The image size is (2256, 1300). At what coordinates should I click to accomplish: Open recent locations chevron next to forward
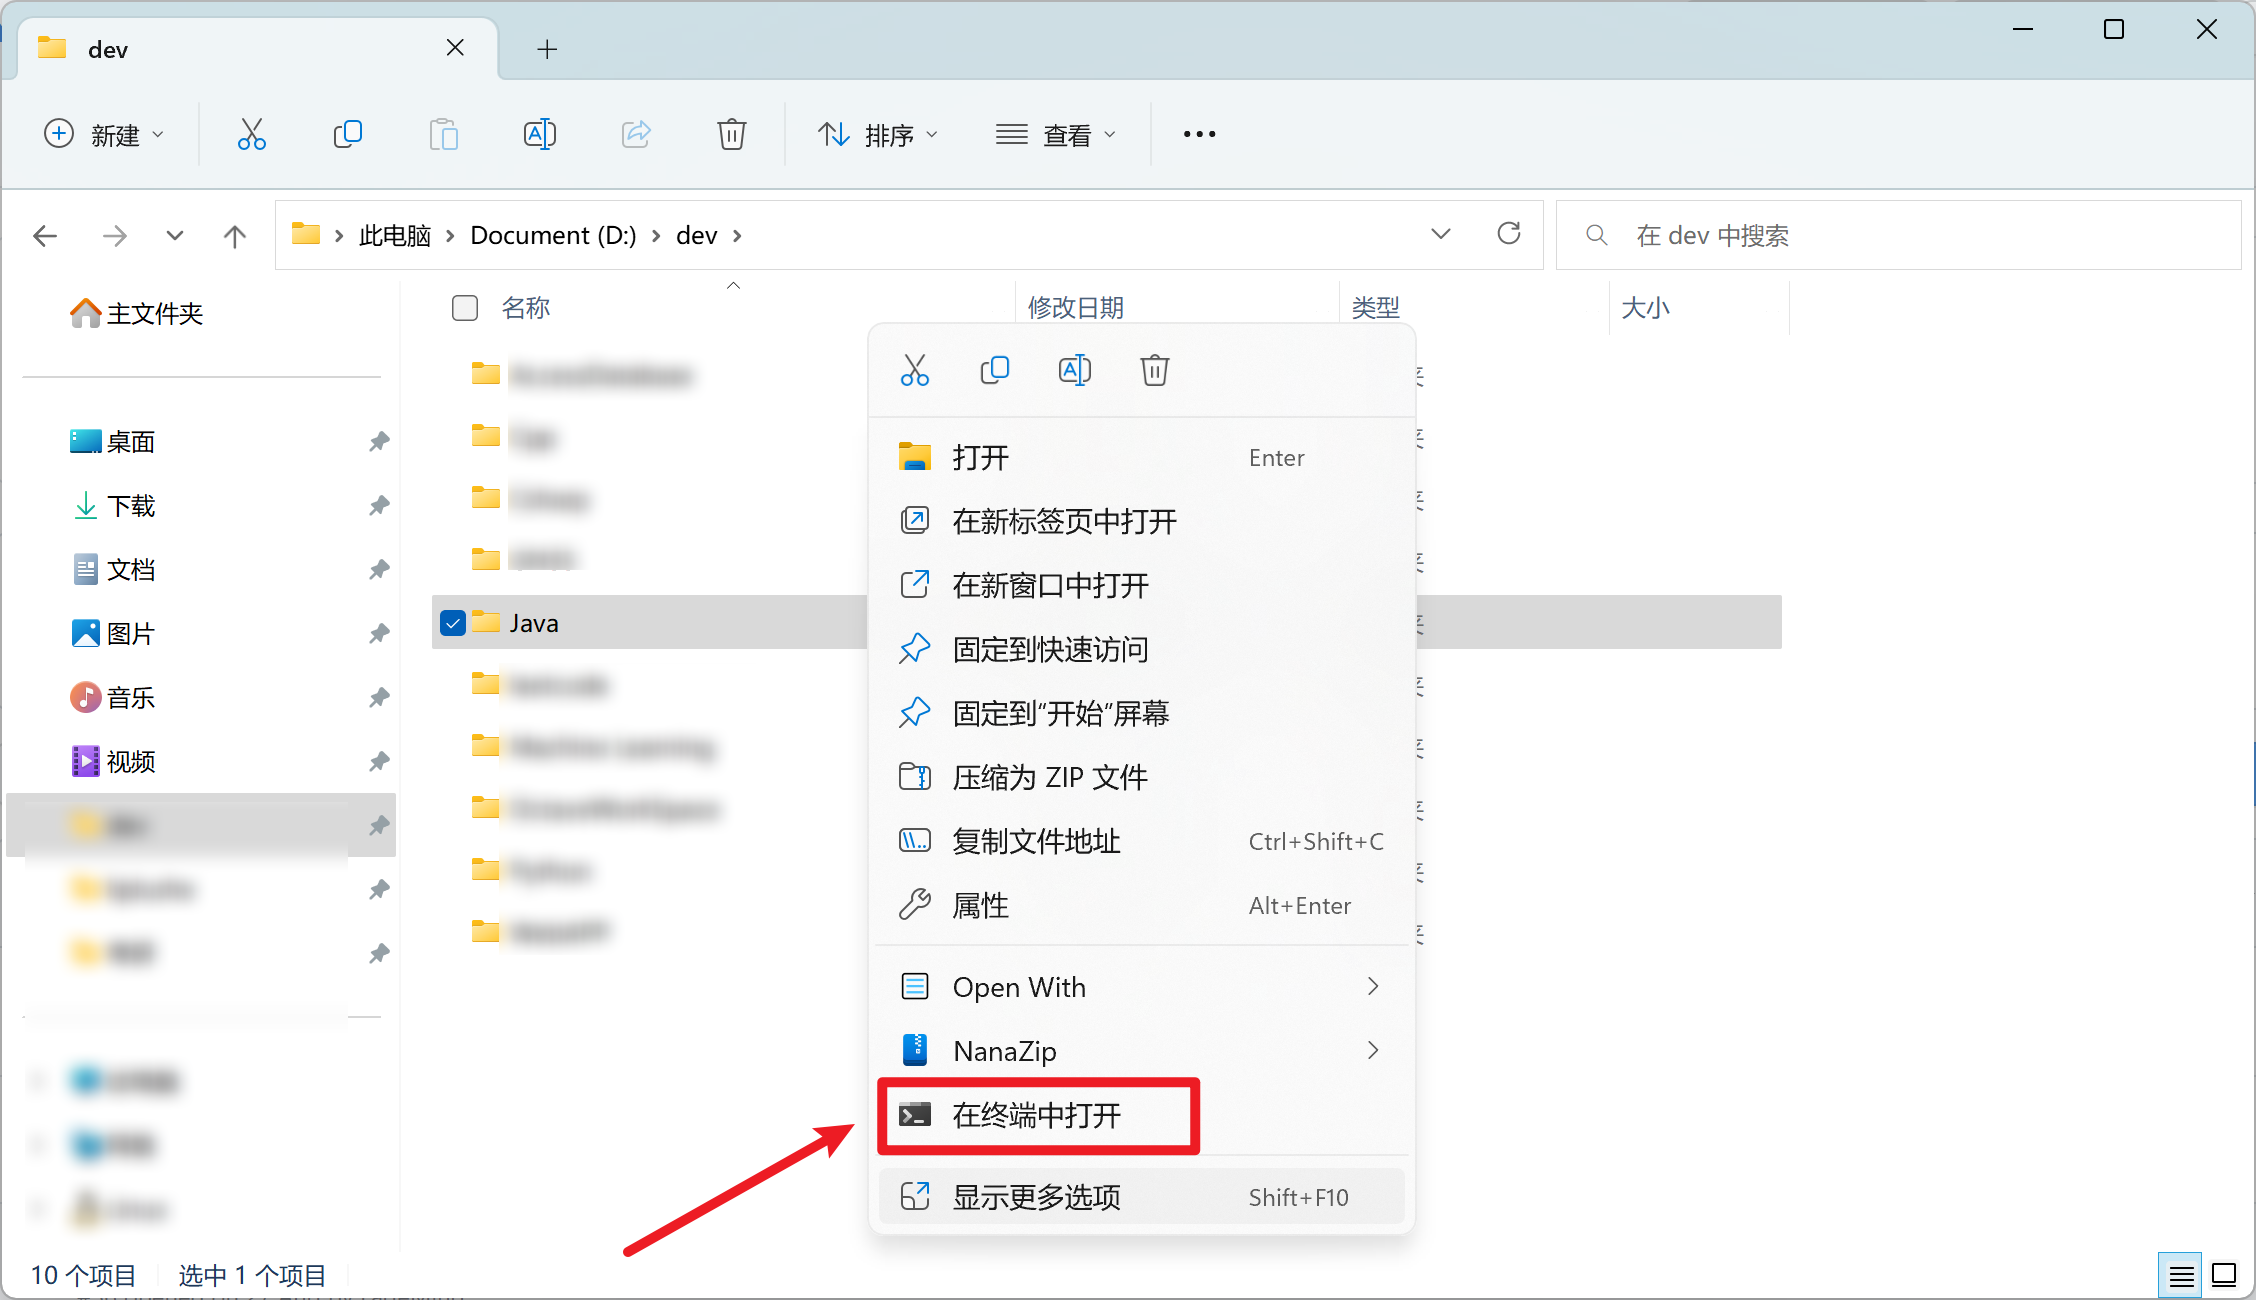coord(175,236)
